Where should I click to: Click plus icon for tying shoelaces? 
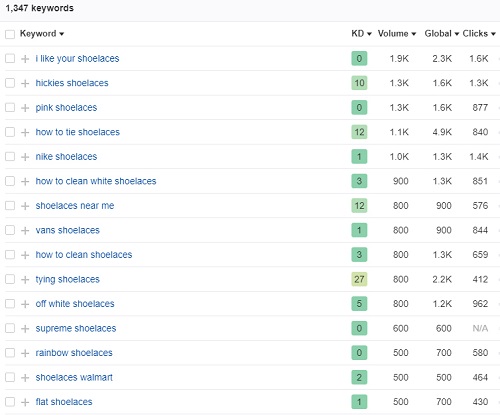(x=25, y=280)
